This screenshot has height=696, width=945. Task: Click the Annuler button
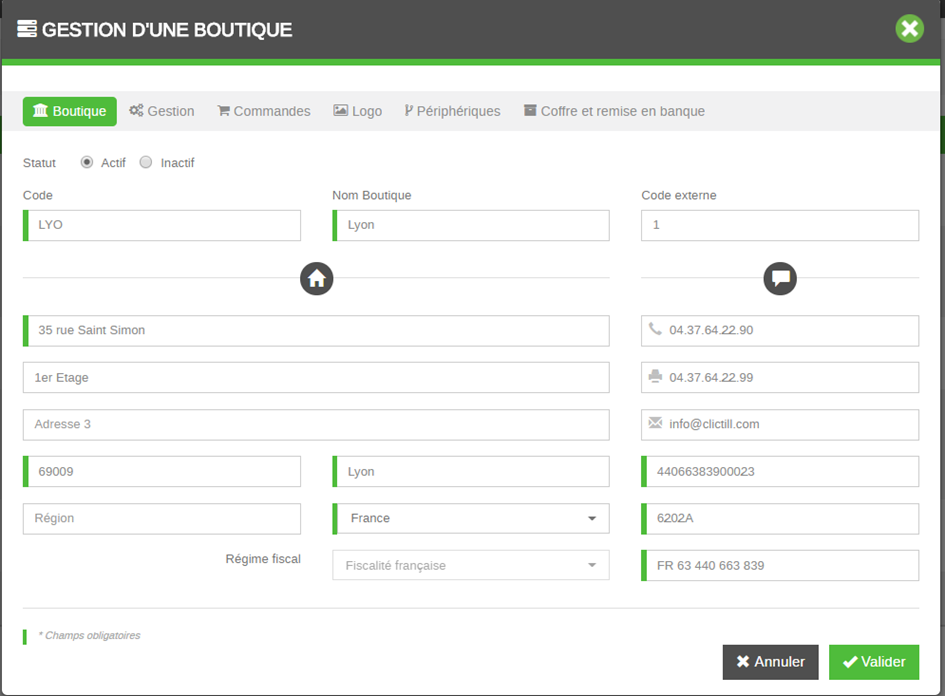(x=770, y=662)
